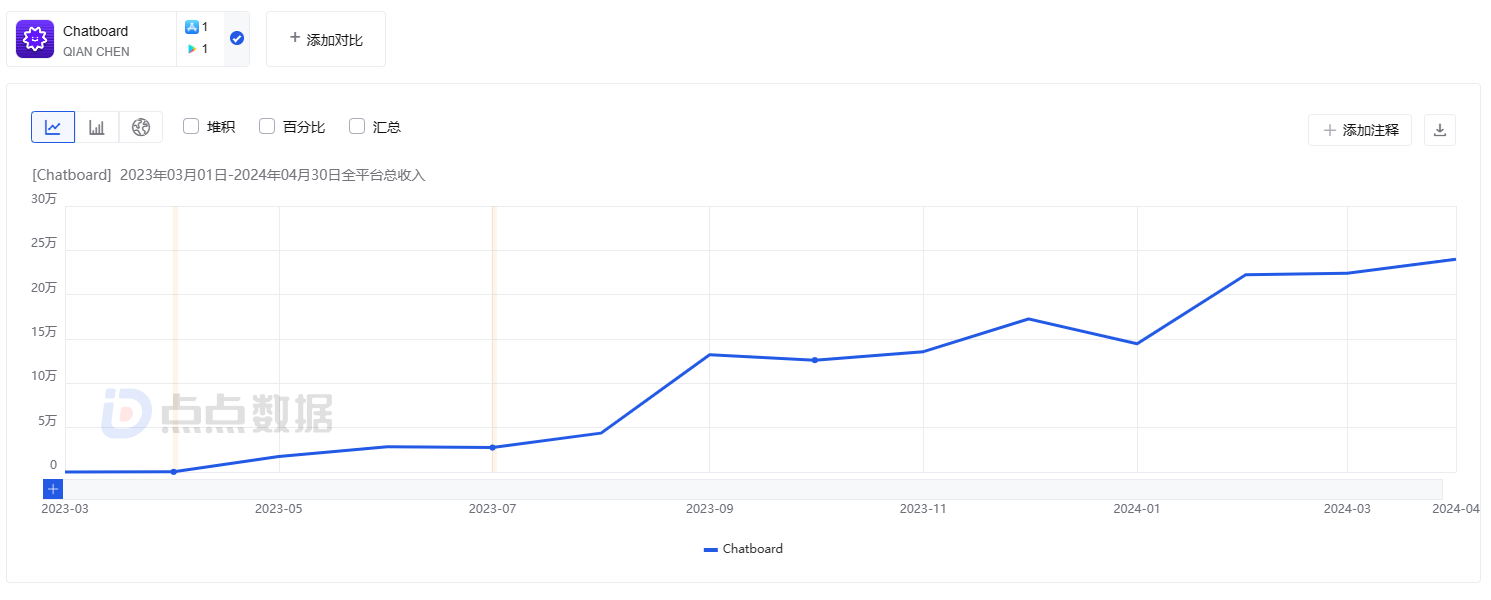The image size is (1491, 600).
Task: Enable the 堆积 checkbox
Action: 191,126
